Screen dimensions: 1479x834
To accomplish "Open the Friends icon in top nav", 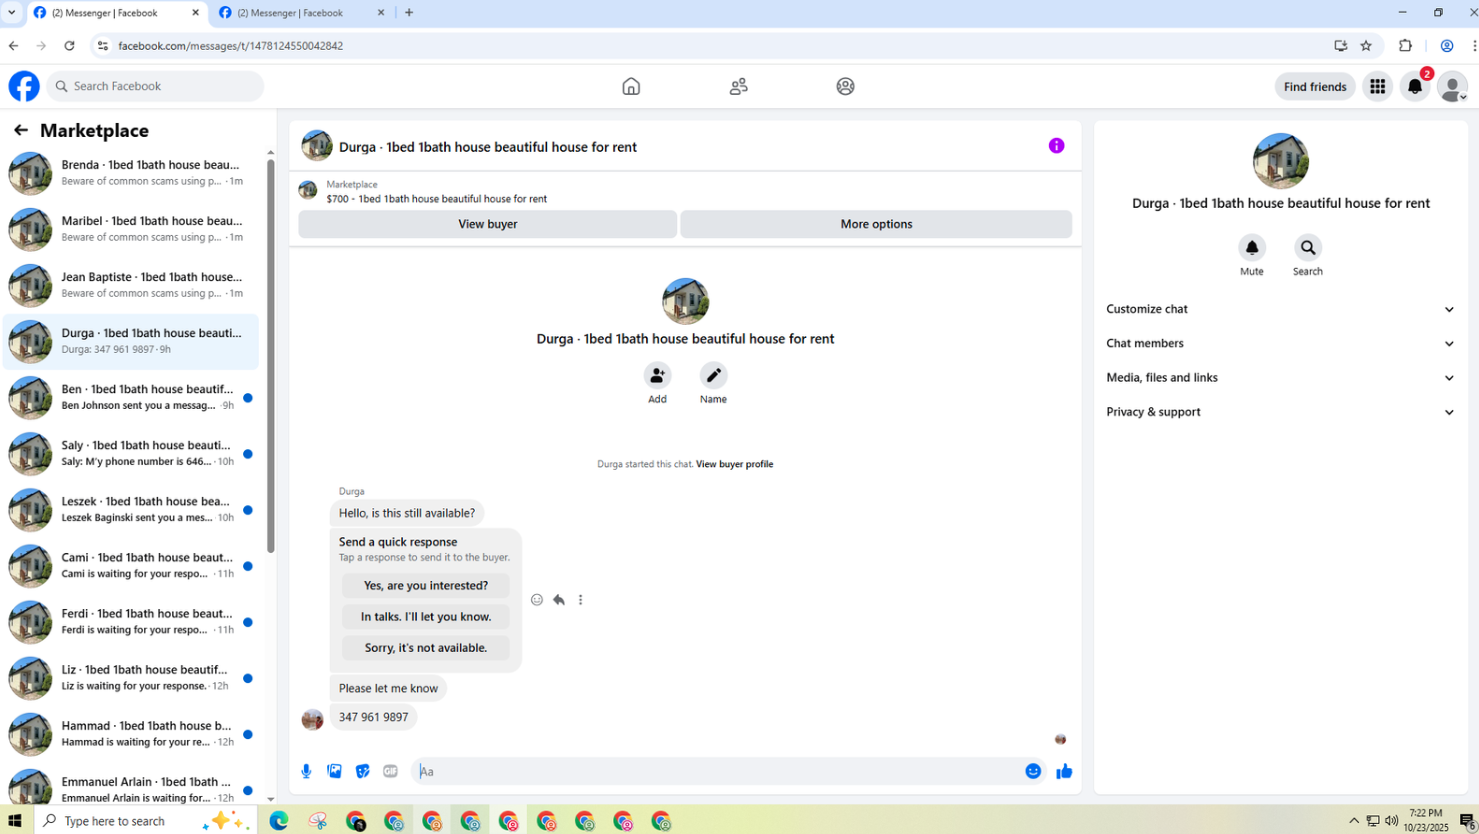I will click(739, 86).
